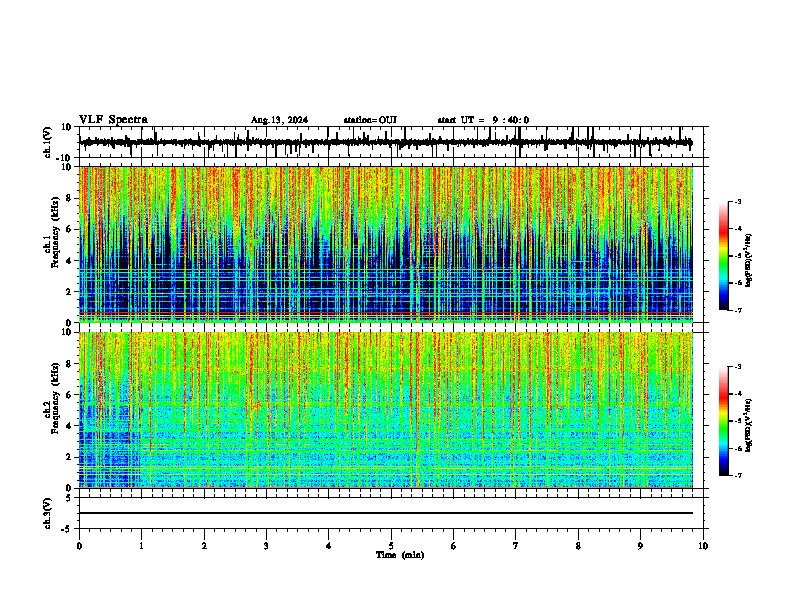Click the ch.1 "Frequency (kHz)" axis label
Viewport: 792px width, 612px height.
[x=56, y=232]
